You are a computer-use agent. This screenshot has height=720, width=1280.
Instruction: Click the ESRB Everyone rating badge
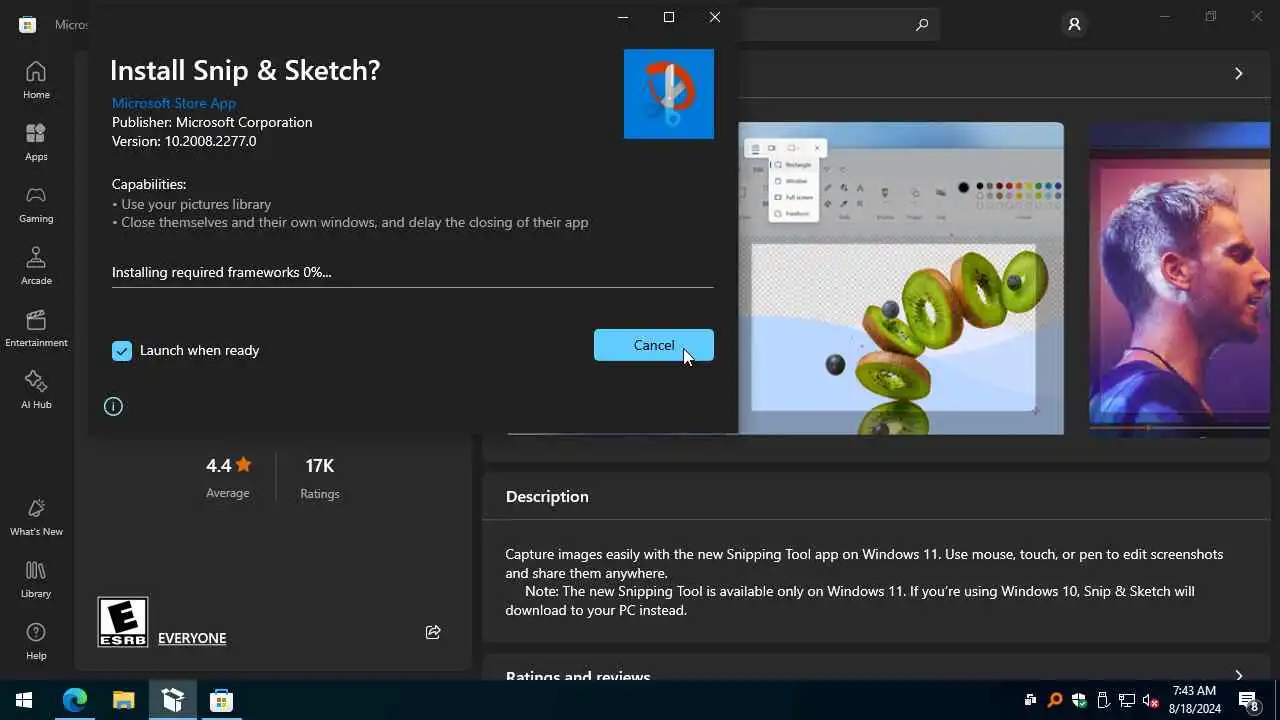click(x=123, y=622)
